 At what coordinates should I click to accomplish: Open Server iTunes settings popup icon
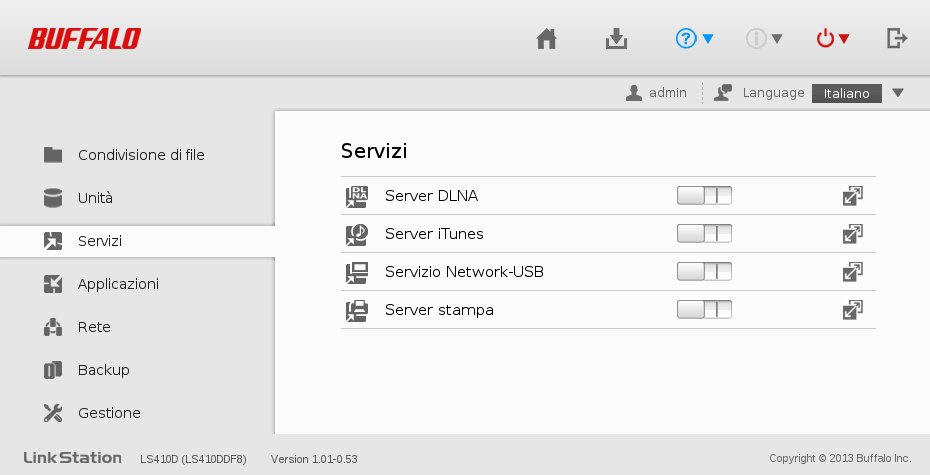(852, 234)
